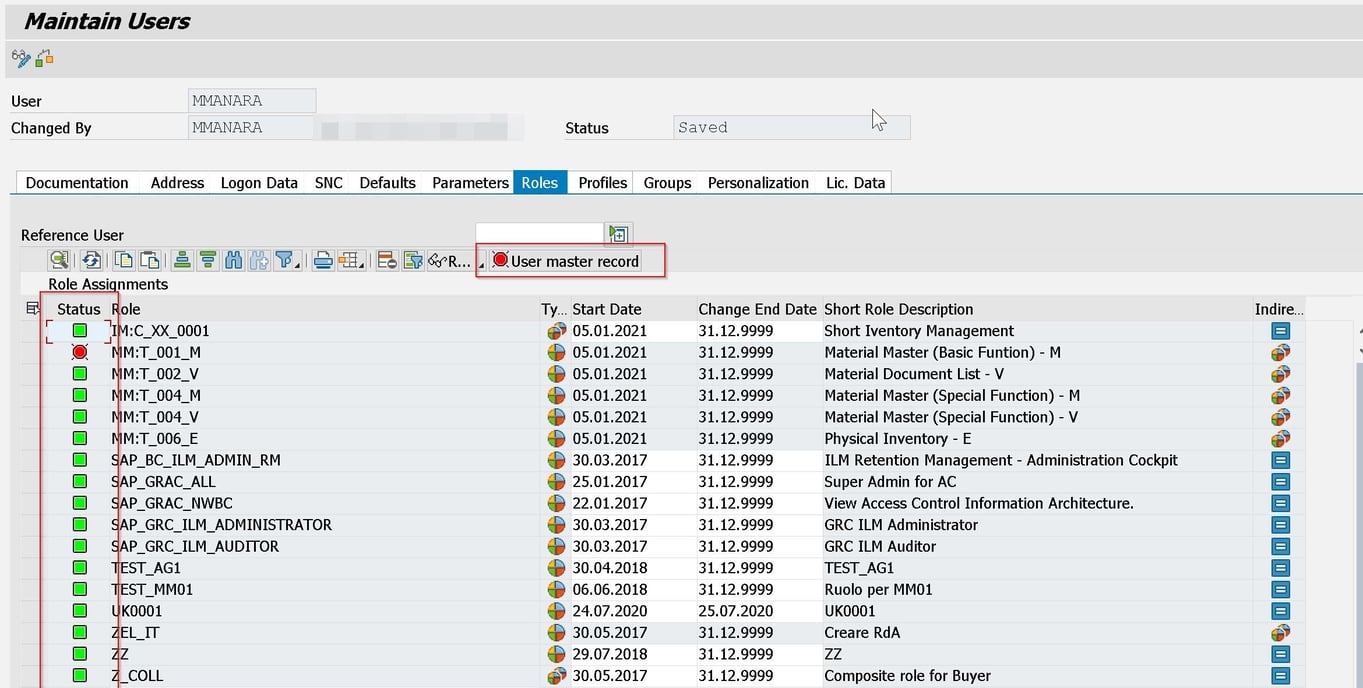Refresh the role assignments list
This screenshot has height=688, width=1363.
[x=90, y=260]
